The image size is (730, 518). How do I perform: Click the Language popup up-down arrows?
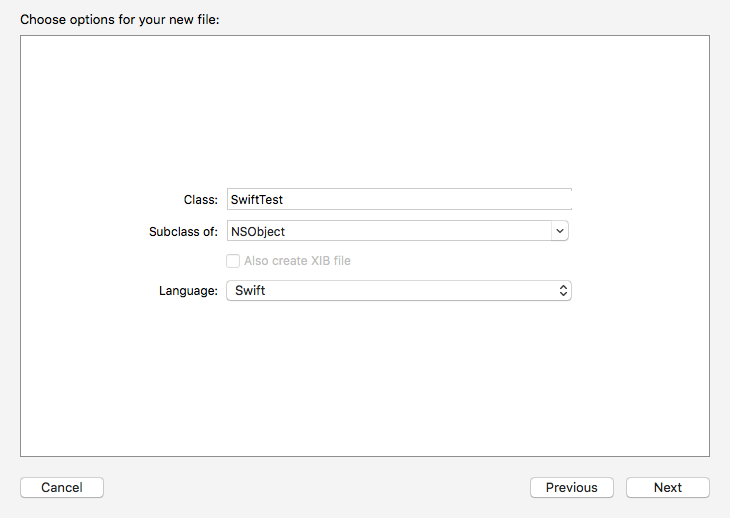click(x=563, y=291)
